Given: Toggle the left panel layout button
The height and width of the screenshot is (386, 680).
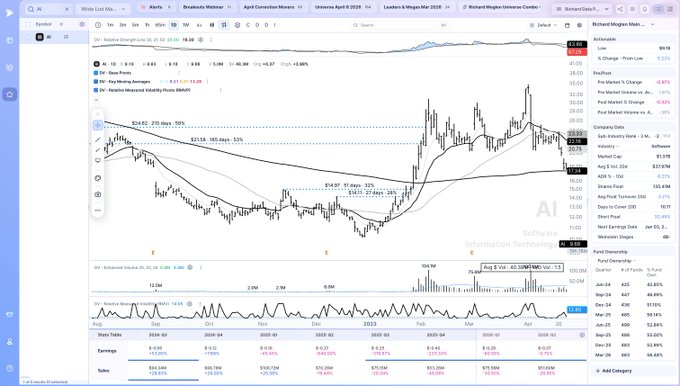Looking at the screenshot, I should (x=658, y=9).
